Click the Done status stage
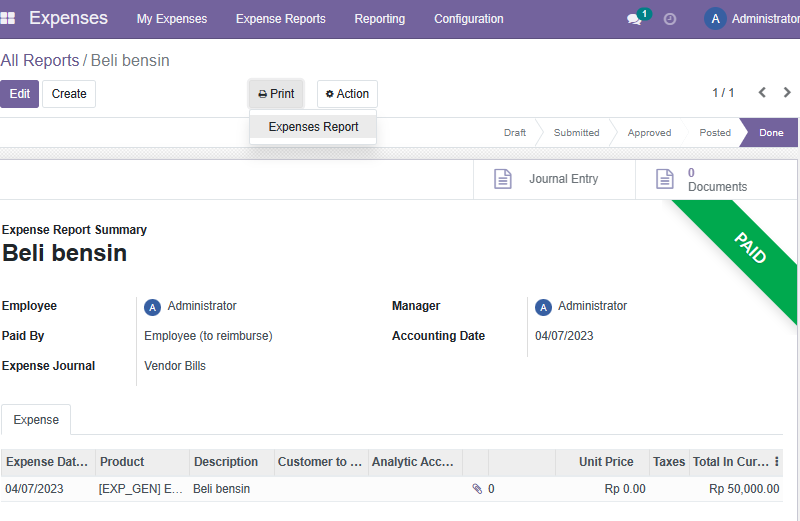 pyautogui.click(x=771, y=133)
